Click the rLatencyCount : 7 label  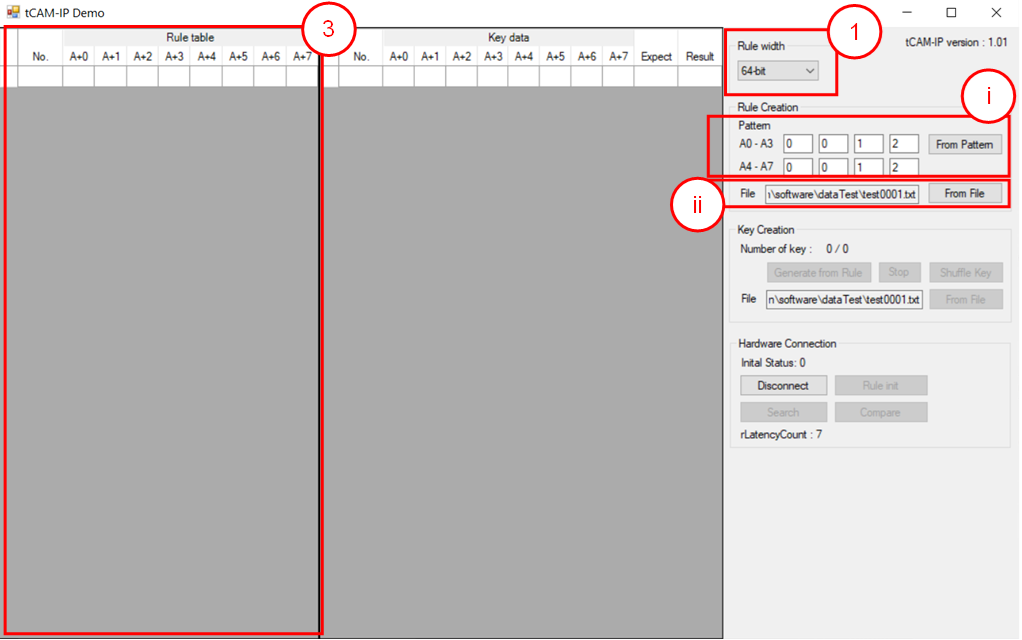click(x=781, y=434)
